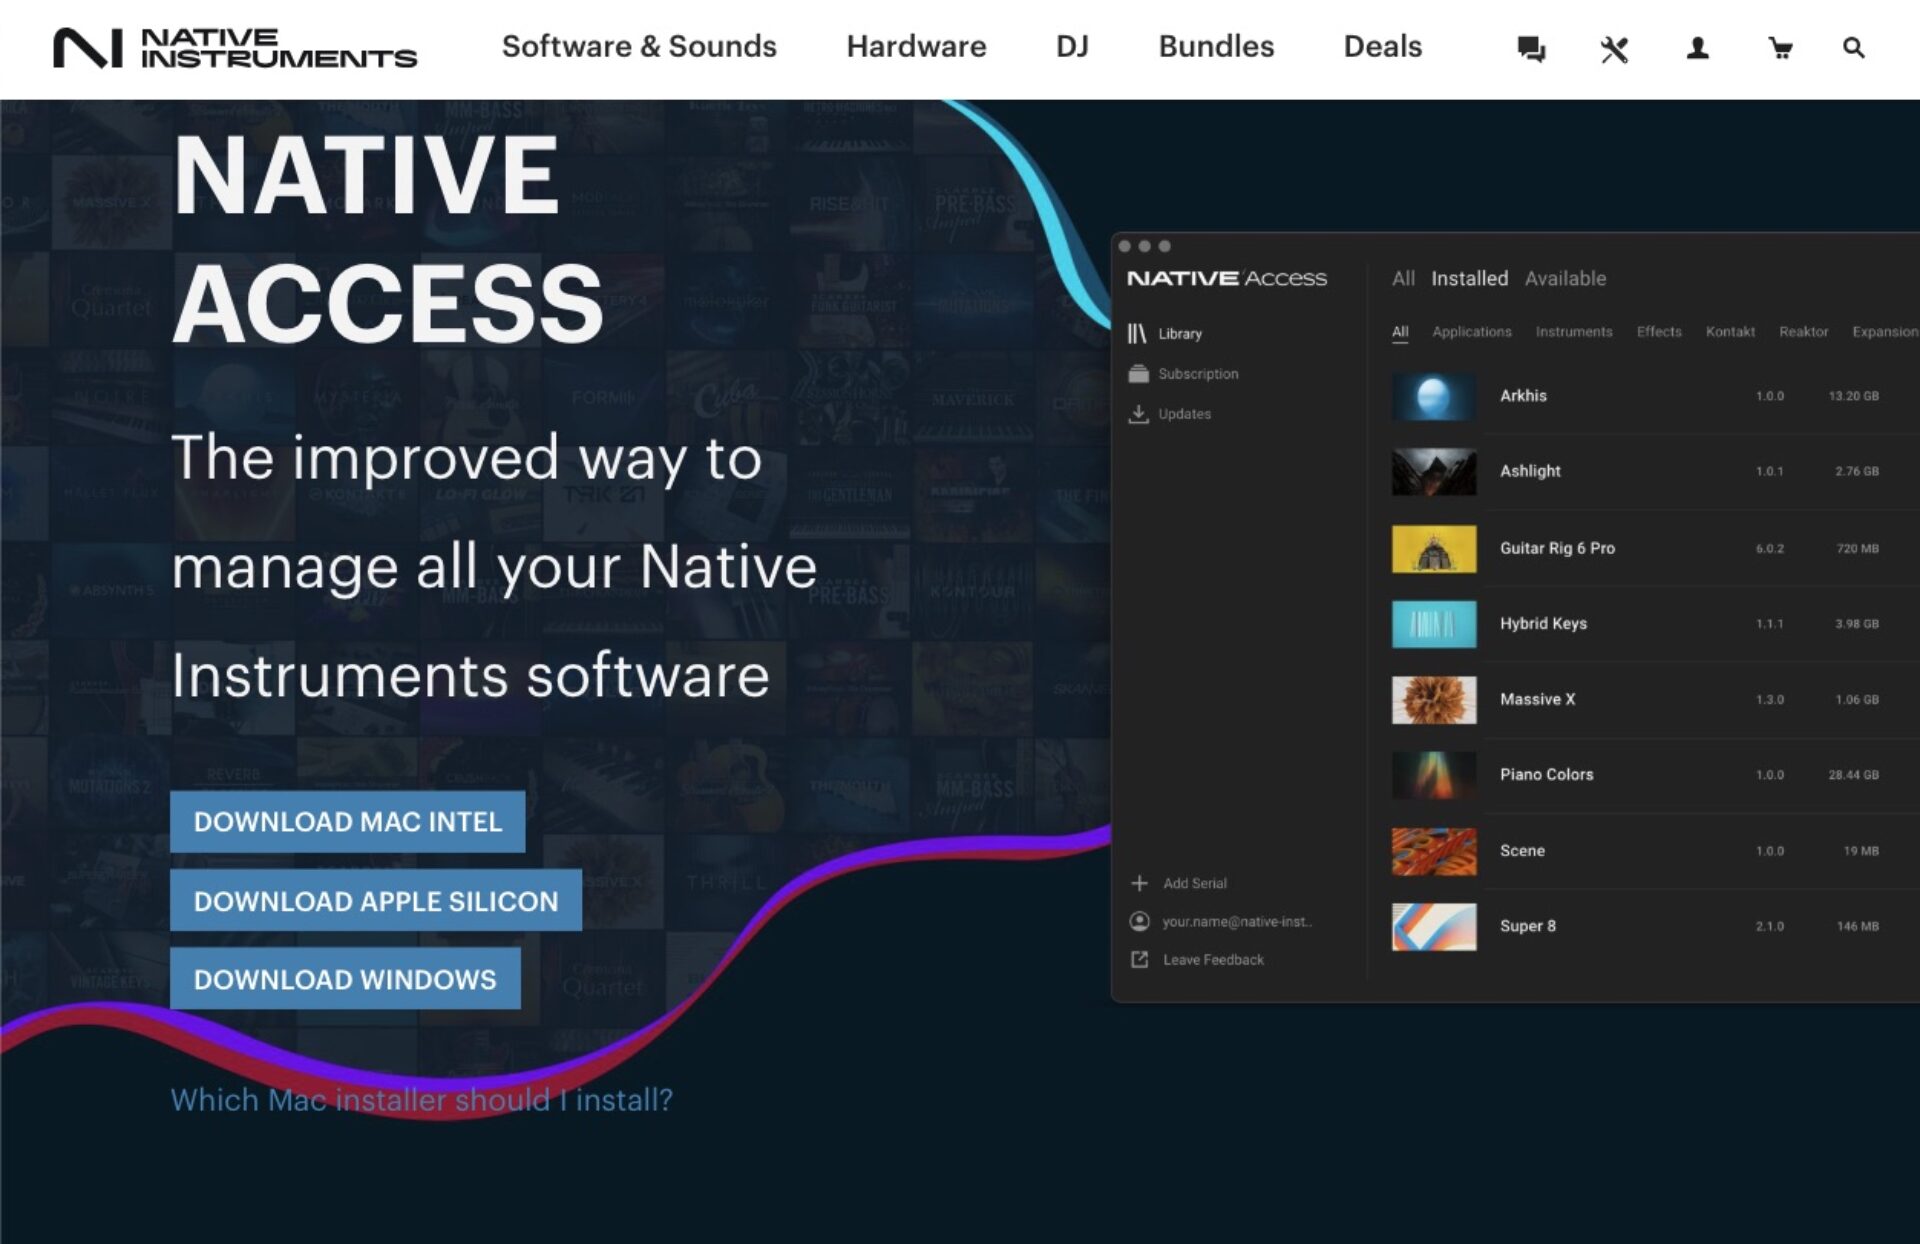Image resolution: width=1920 pixels, height=1244 pixels.
Task: Click the Add Serial plus icon
Action: 1140,883
